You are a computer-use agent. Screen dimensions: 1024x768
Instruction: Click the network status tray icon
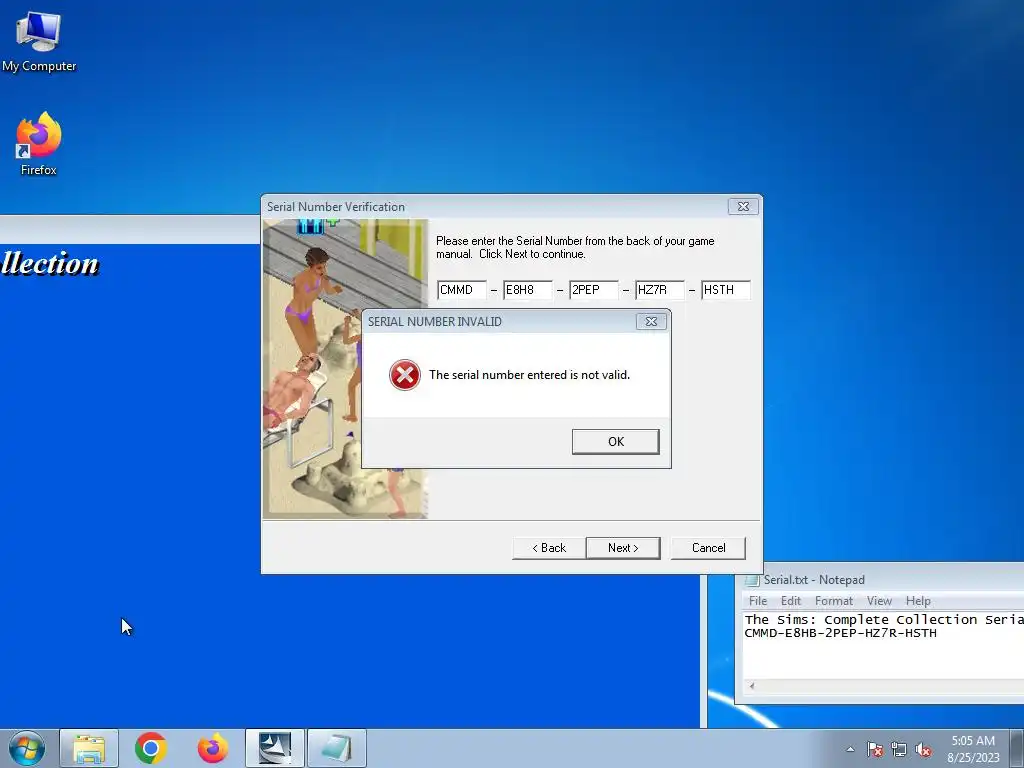click(899, 749)
